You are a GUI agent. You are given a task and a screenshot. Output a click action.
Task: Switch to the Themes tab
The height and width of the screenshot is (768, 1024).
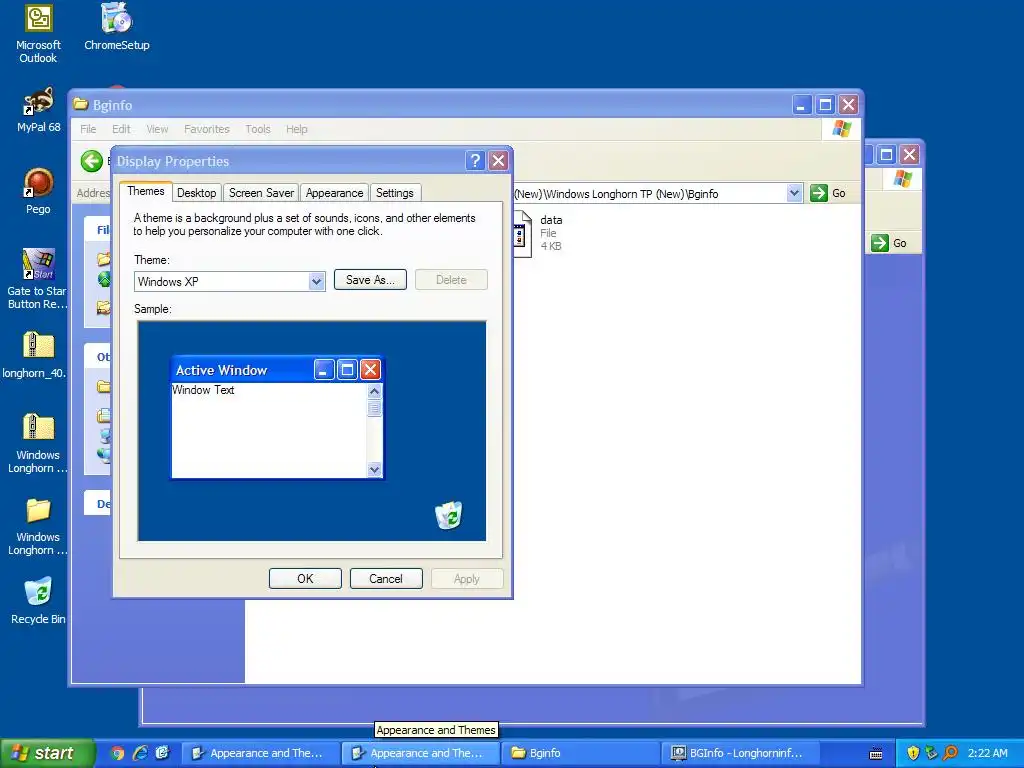coord(146,191)
